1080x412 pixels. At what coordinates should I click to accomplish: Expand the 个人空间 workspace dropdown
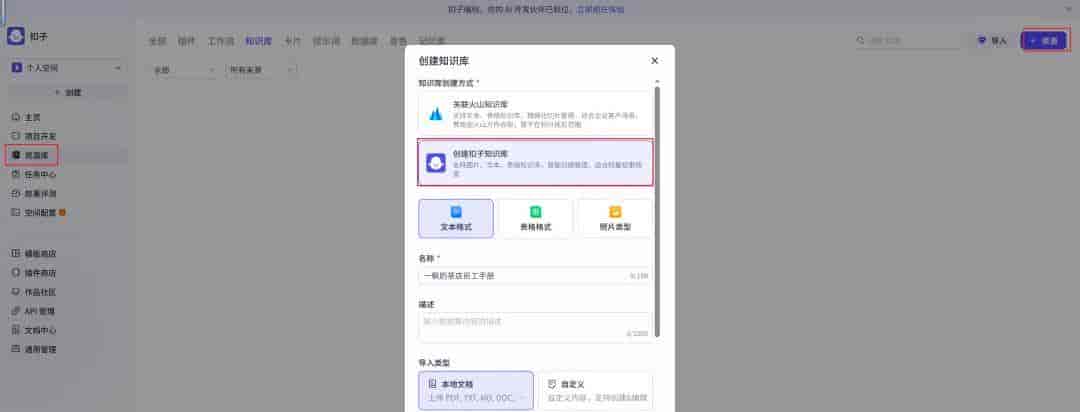pyautogui.click(x=67, y=68)
